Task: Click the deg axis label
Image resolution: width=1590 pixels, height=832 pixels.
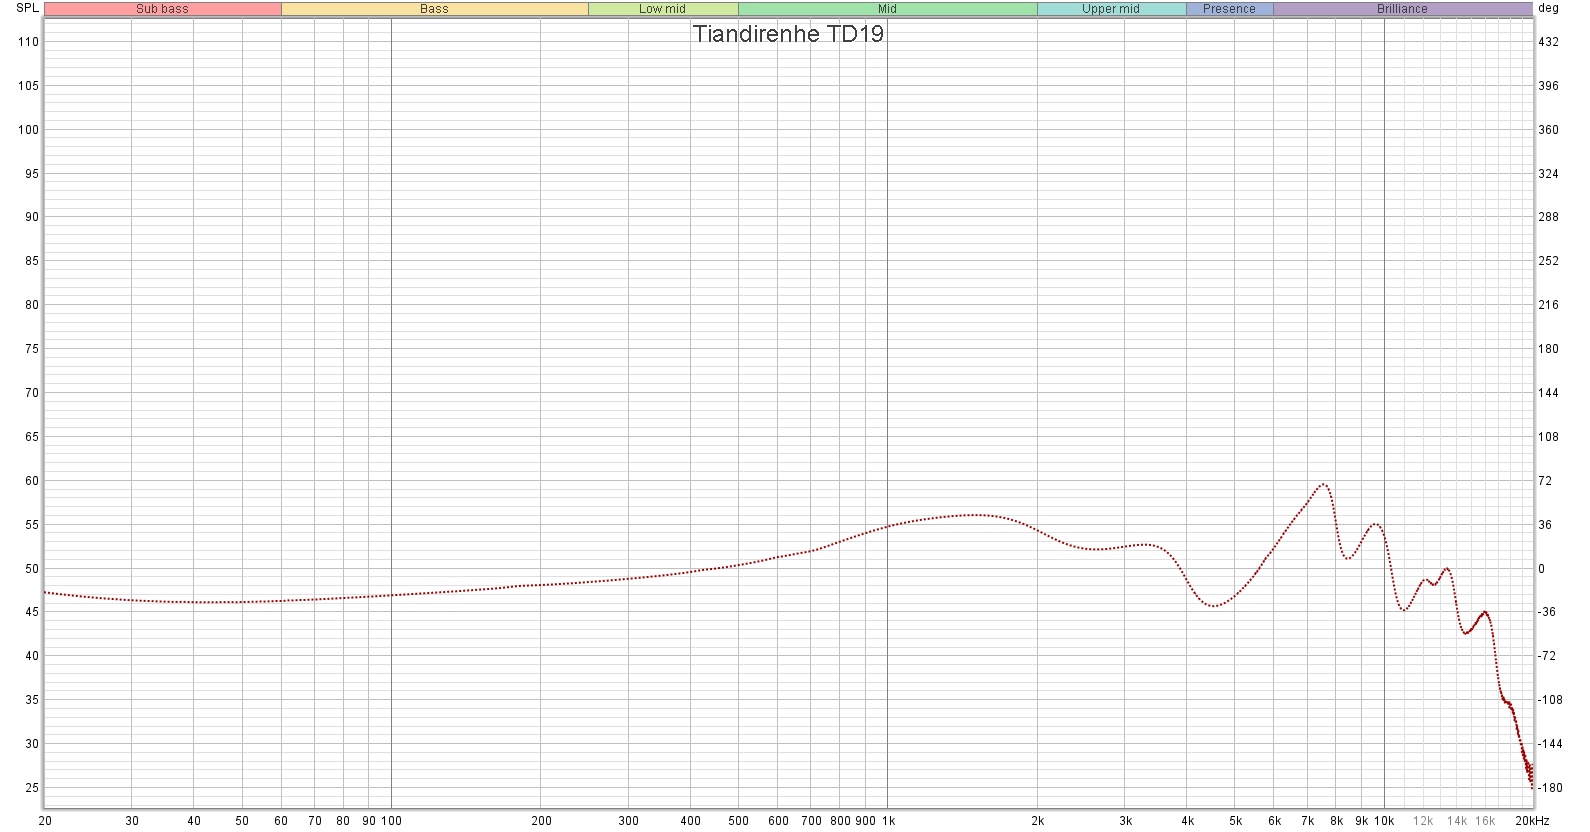Action: (x=1548, y=8)
